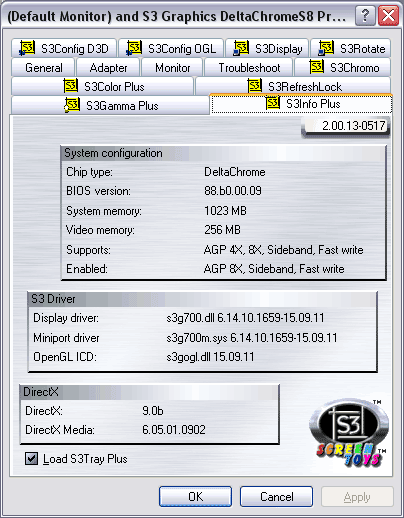This screenshot has width=404, height=518.
Task: Click the System configuration heading
Action: 113,153
